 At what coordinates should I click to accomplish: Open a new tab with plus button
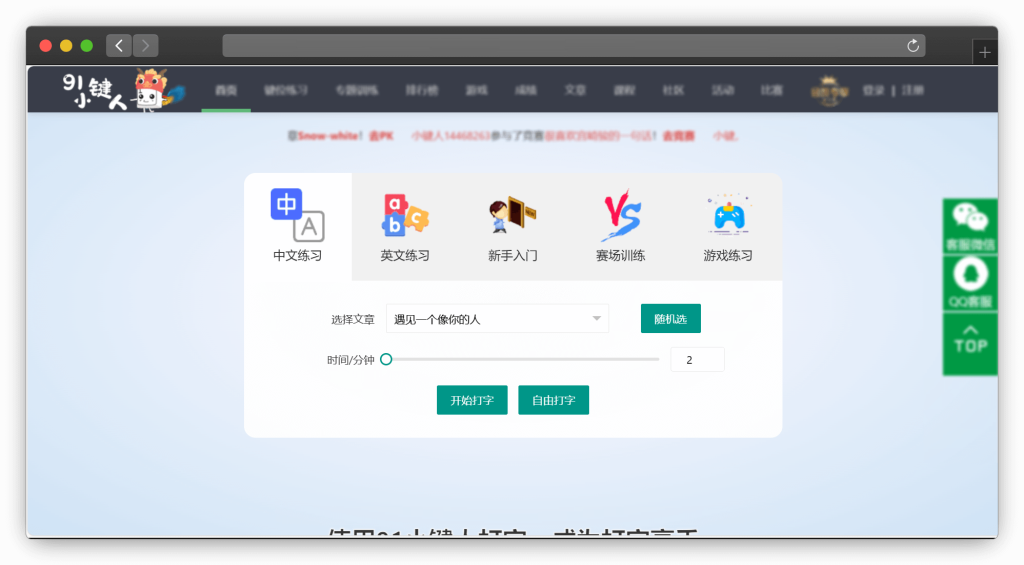point(985,52)
